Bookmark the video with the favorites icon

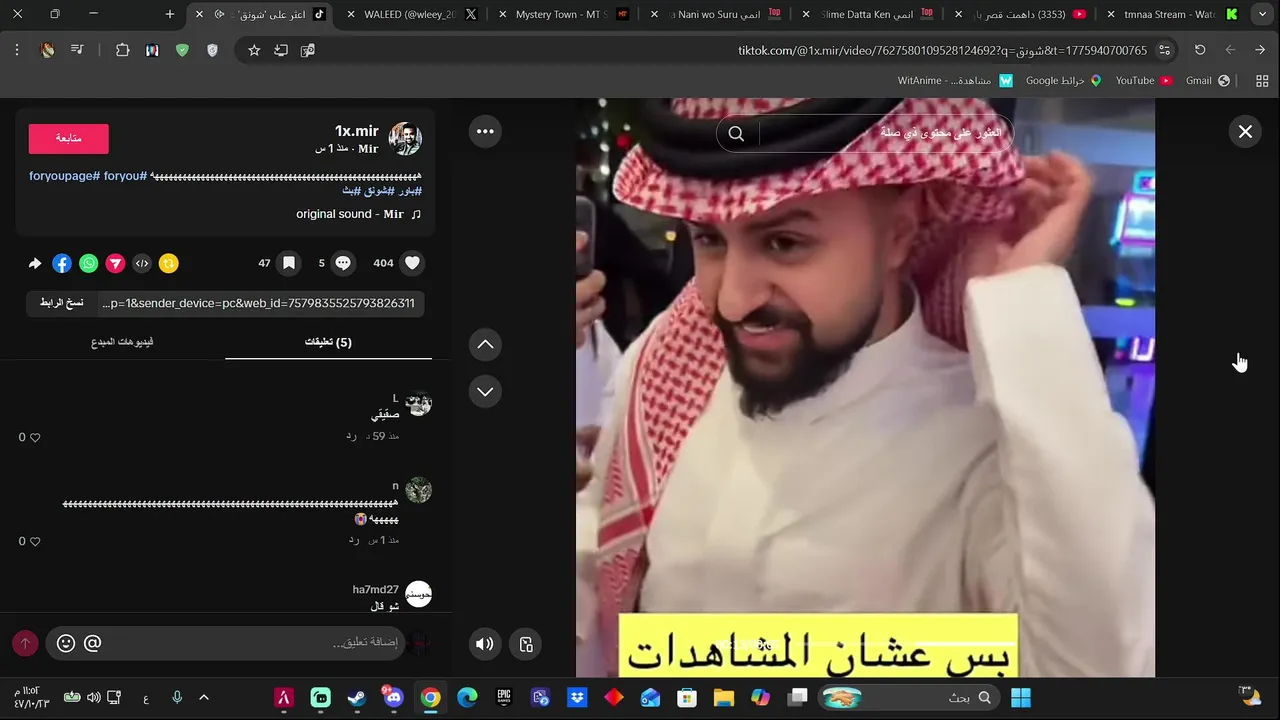[288, 263]
